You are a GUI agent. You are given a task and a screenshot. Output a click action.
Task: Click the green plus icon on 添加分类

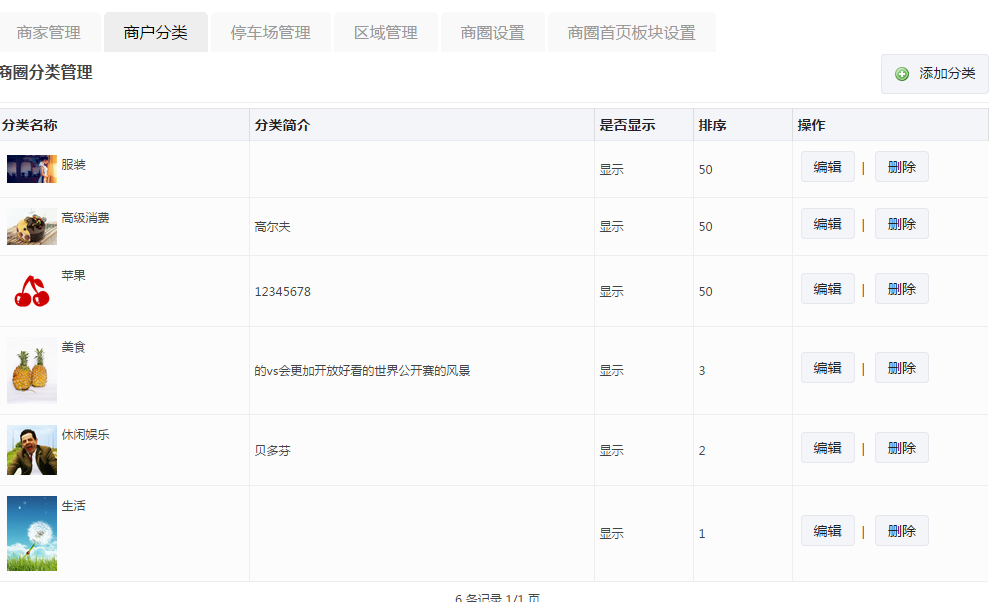point(902,74)
